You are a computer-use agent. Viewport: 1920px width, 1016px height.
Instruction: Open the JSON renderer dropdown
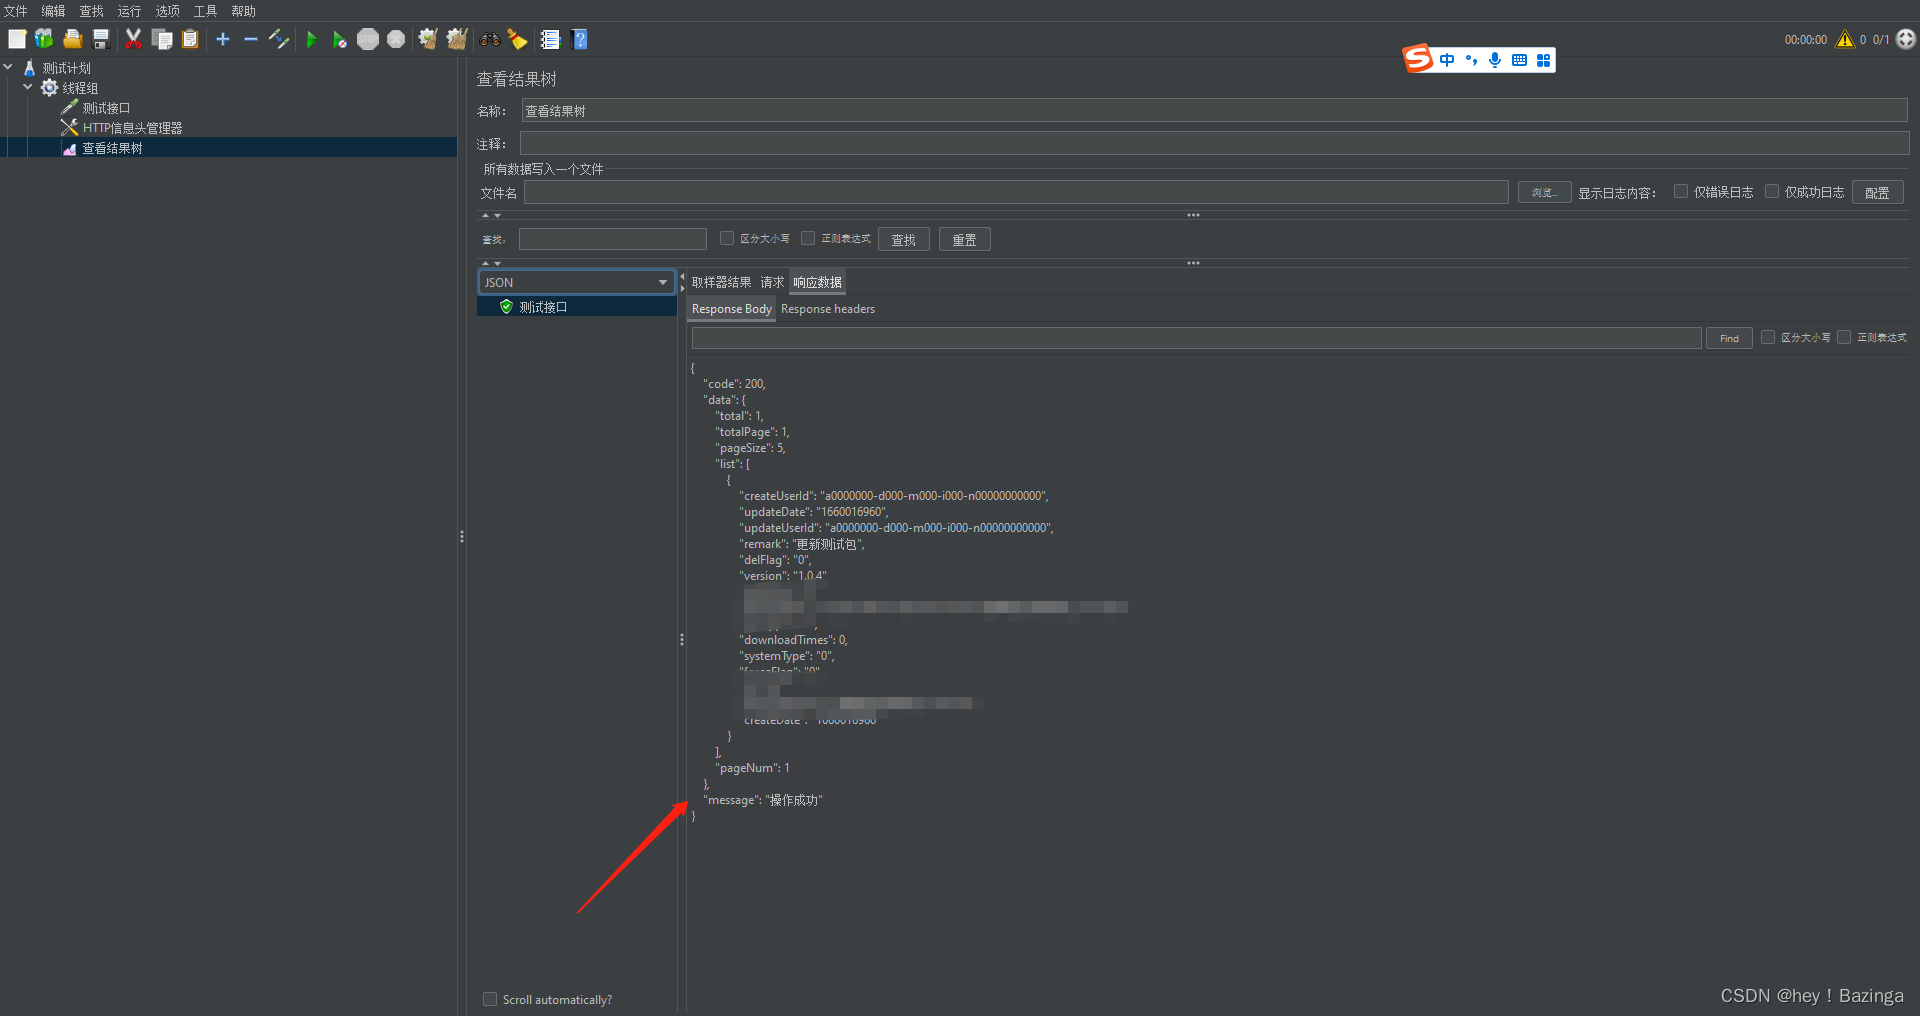[x=577, y=282]
